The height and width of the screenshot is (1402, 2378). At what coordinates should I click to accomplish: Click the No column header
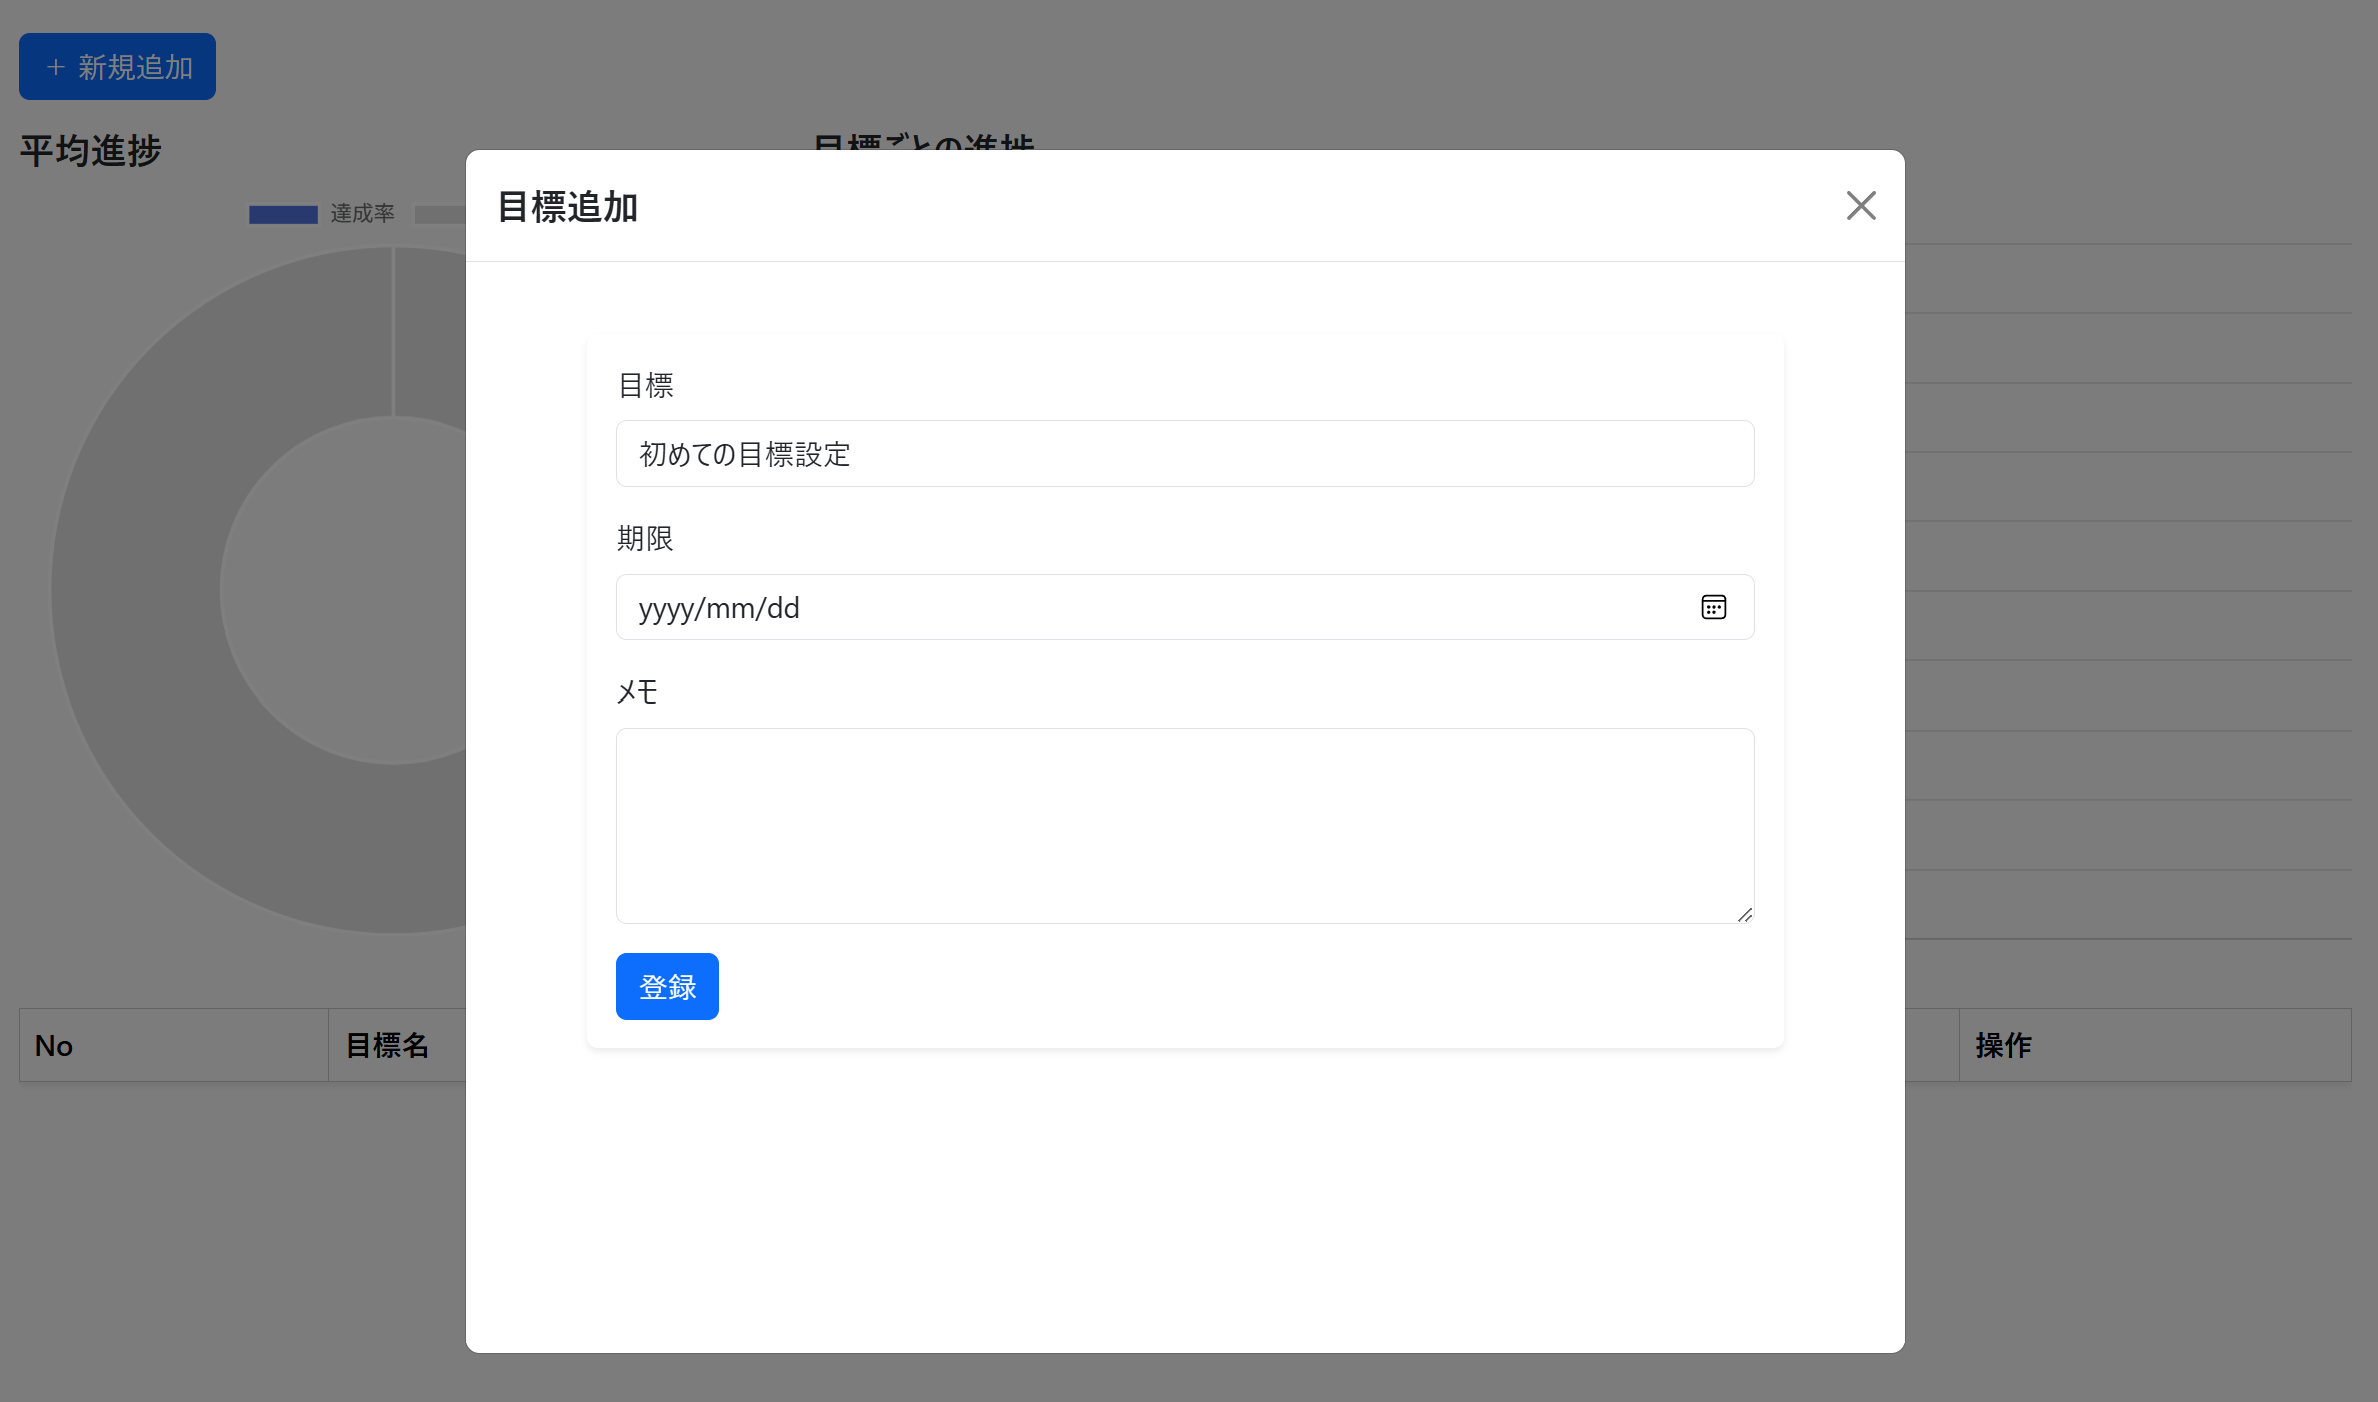click(x=54, y=1045)
